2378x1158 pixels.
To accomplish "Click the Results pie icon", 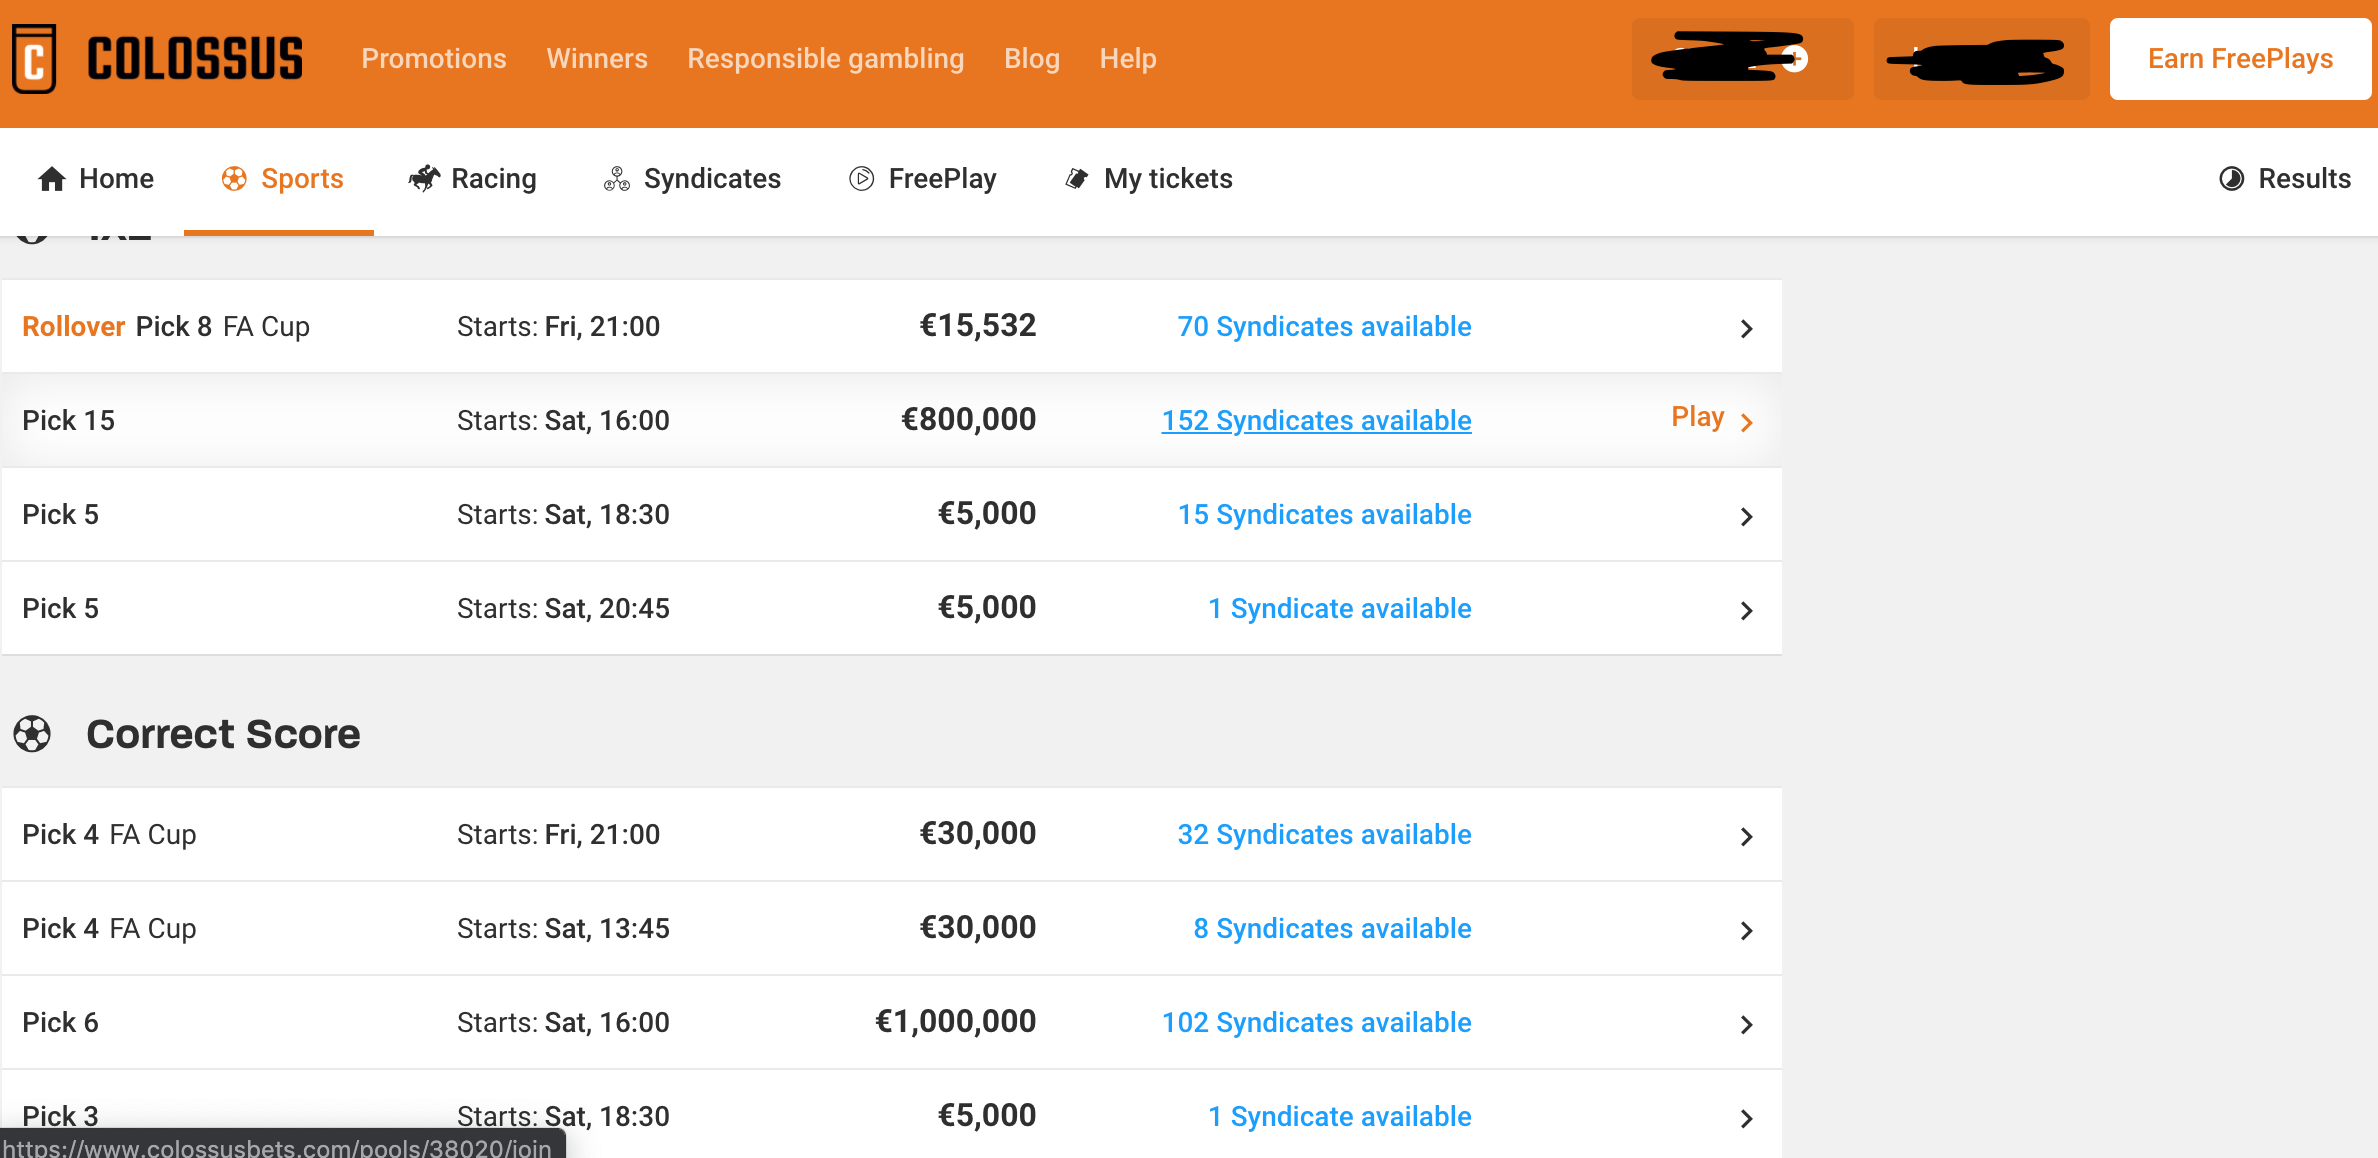I will [2232, 179].
